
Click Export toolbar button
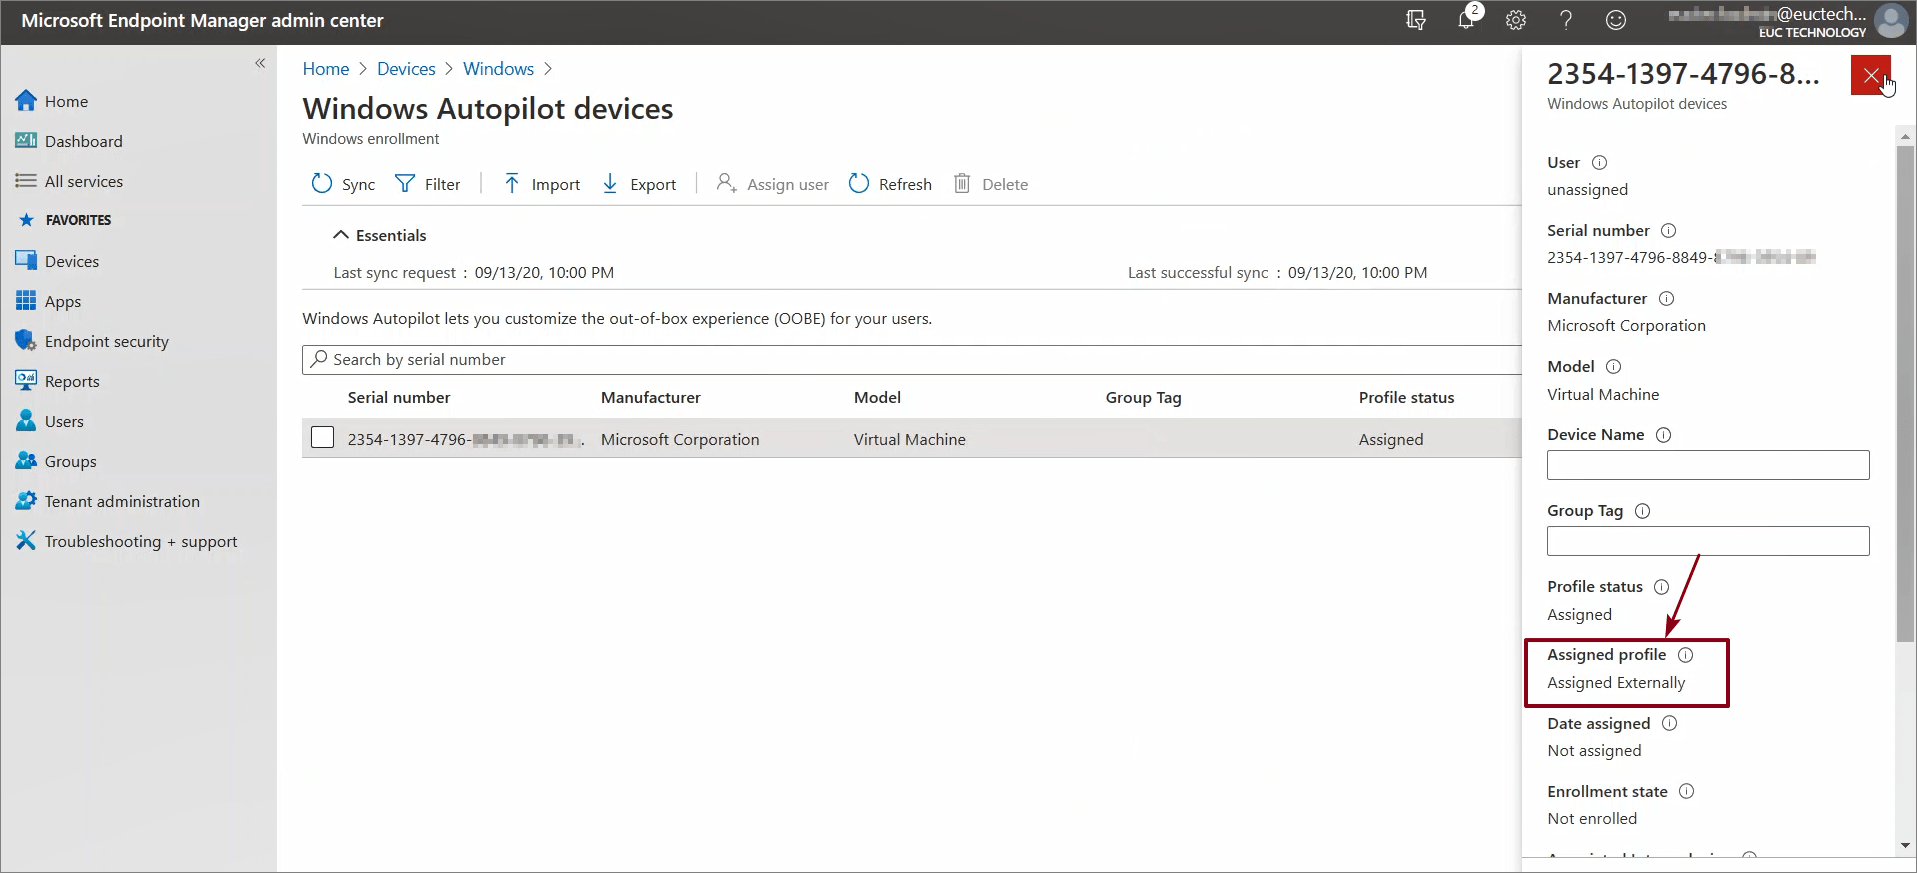coord(639,184)
